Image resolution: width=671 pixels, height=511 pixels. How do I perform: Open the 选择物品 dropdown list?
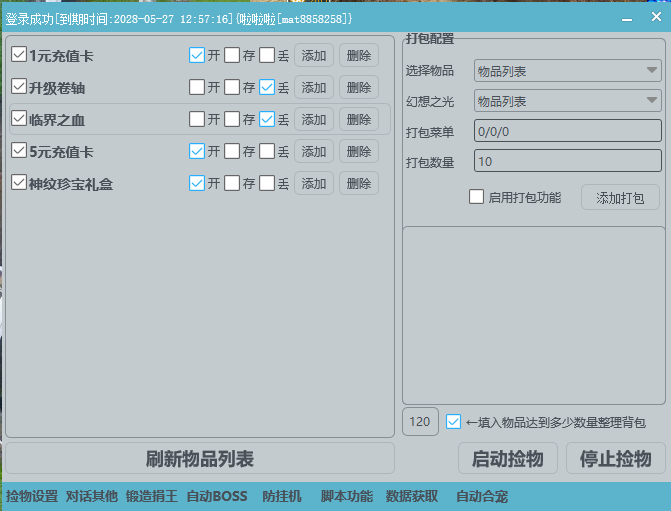(567, 70)
